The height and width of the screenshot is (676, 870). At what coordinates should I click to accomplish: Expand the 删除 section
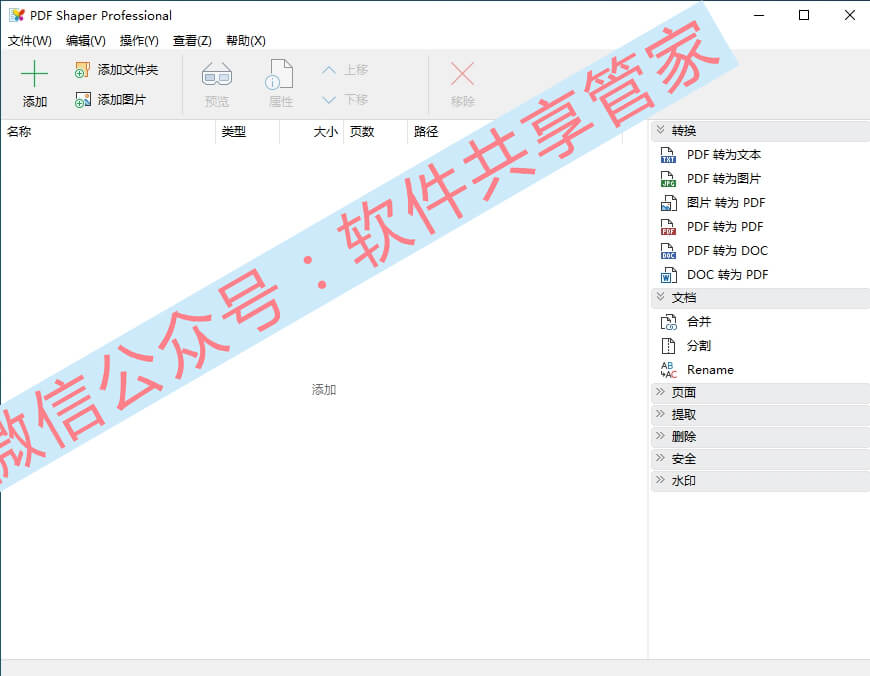[660, 436]
